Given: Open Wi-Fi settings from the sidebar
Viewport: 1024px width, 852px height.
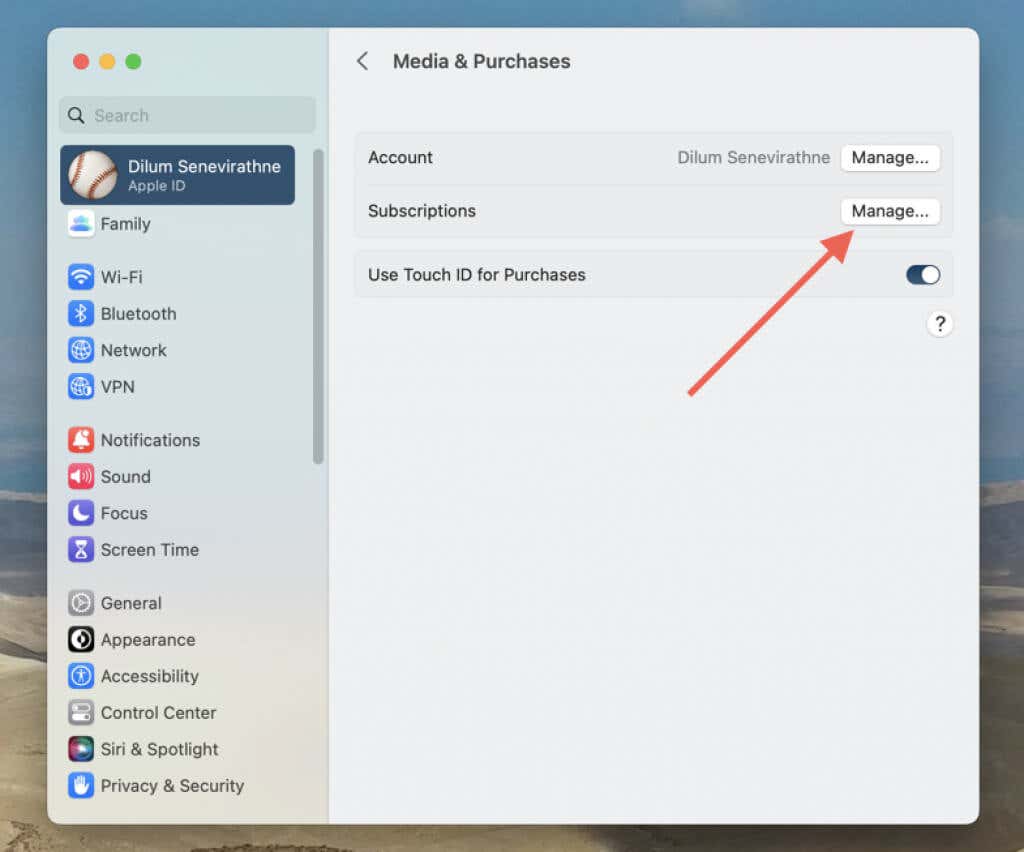Looking at the screenshot, I should pos(122,277).
